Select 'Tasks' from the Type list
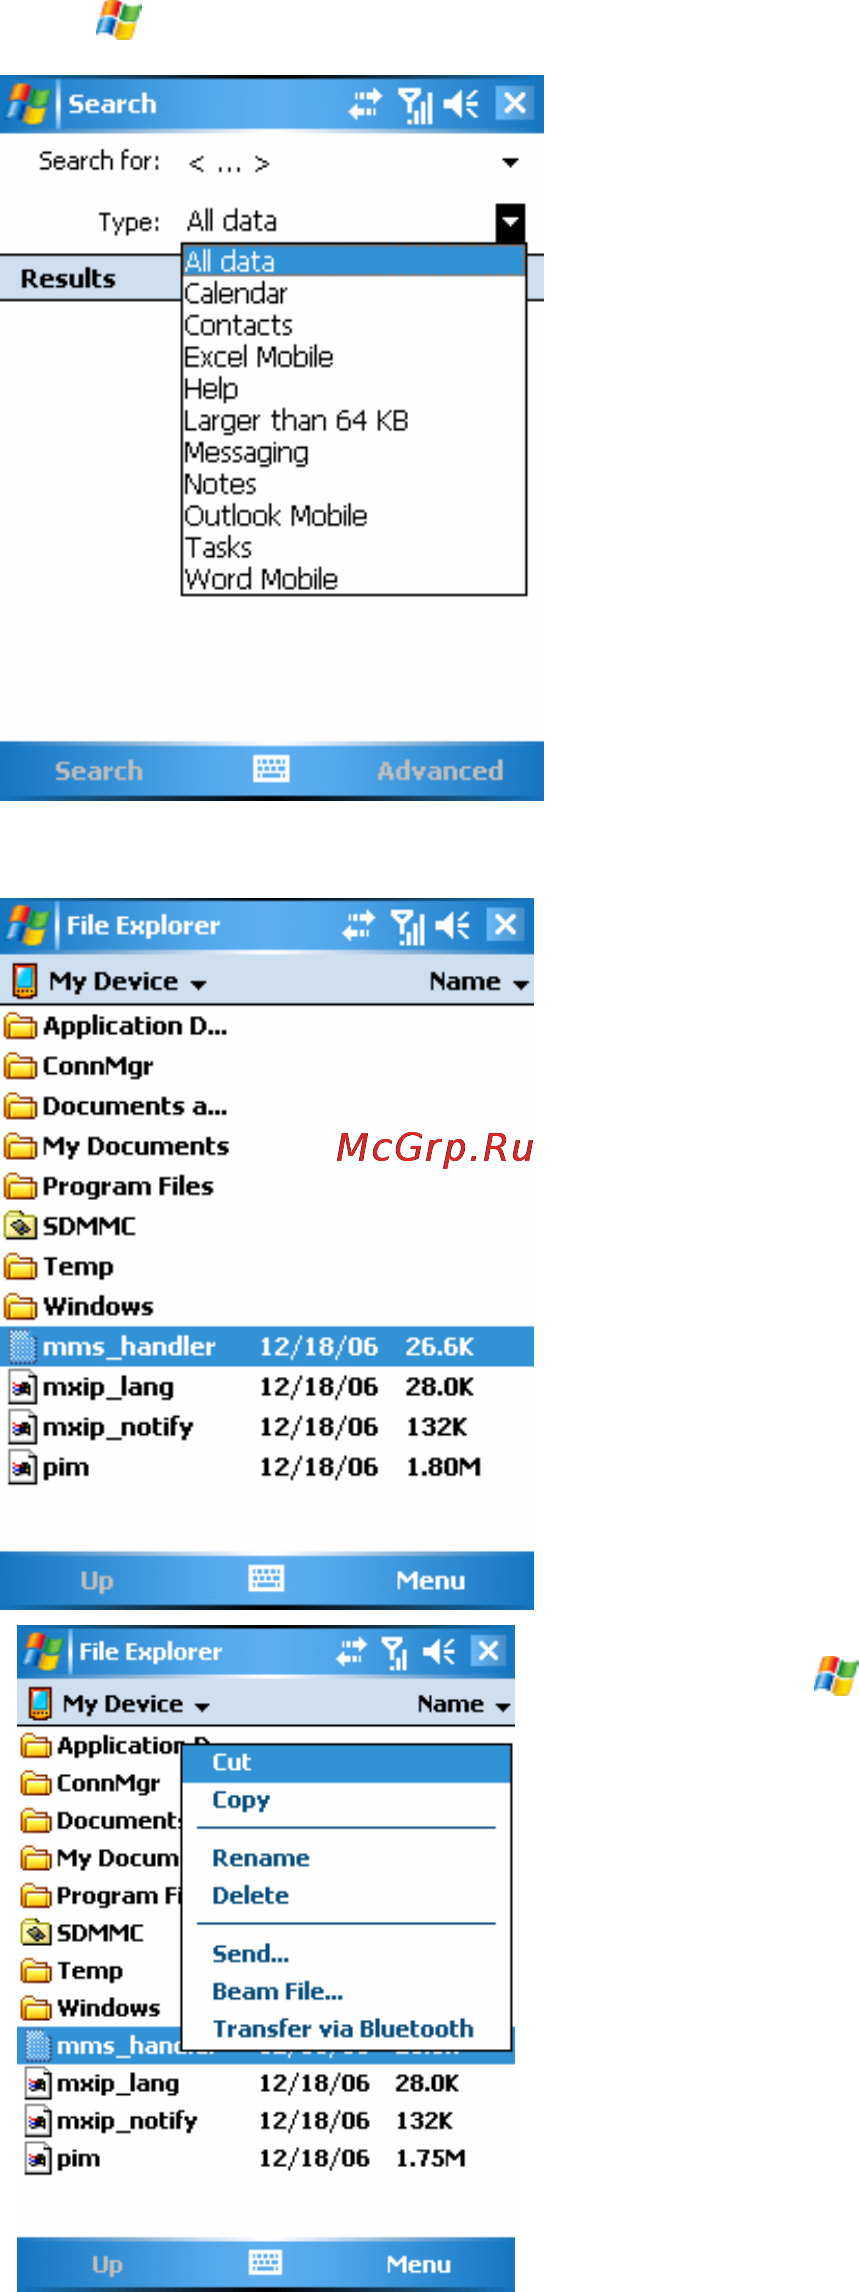The image size is (859, 2292). pyautogui.click(x=354, y=547)
